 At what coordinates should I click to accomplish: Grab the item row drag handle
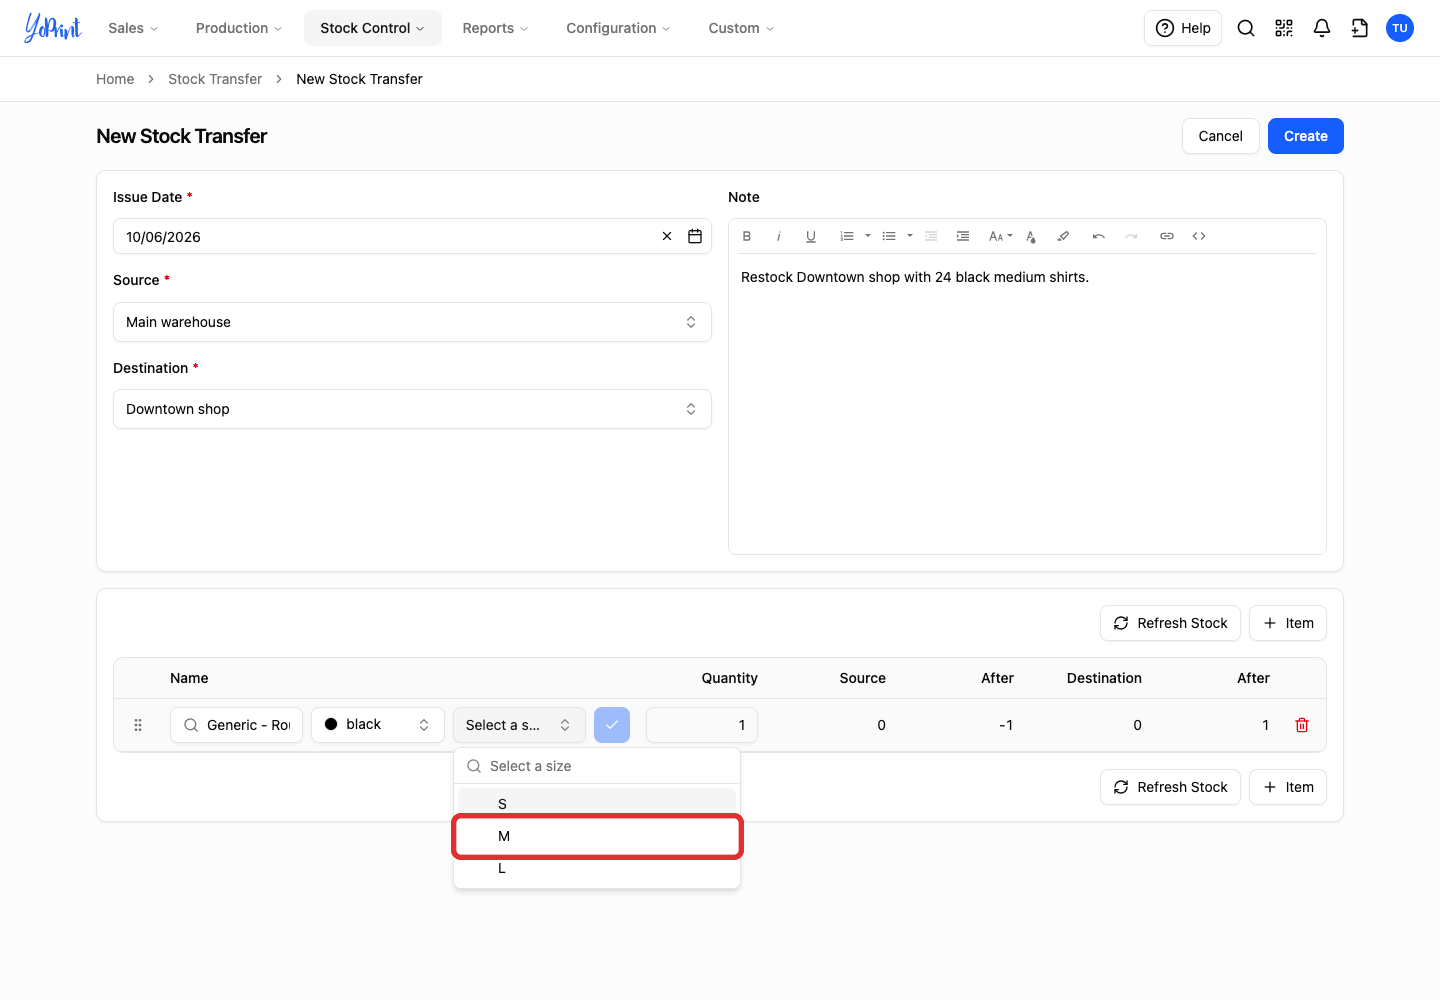(138, 725)
